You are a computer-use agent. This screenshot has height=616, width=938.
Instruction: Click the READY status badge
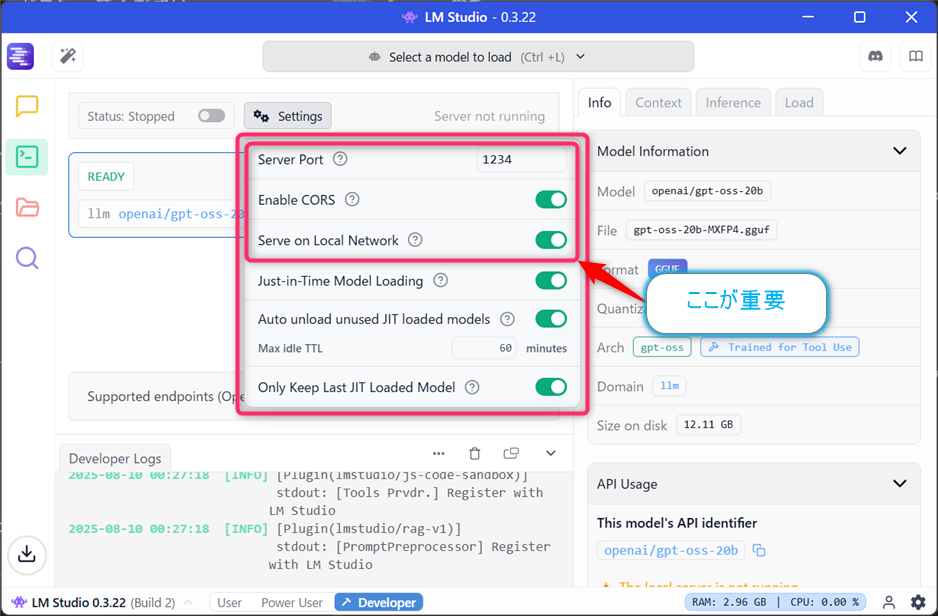(x=106, y=176)
